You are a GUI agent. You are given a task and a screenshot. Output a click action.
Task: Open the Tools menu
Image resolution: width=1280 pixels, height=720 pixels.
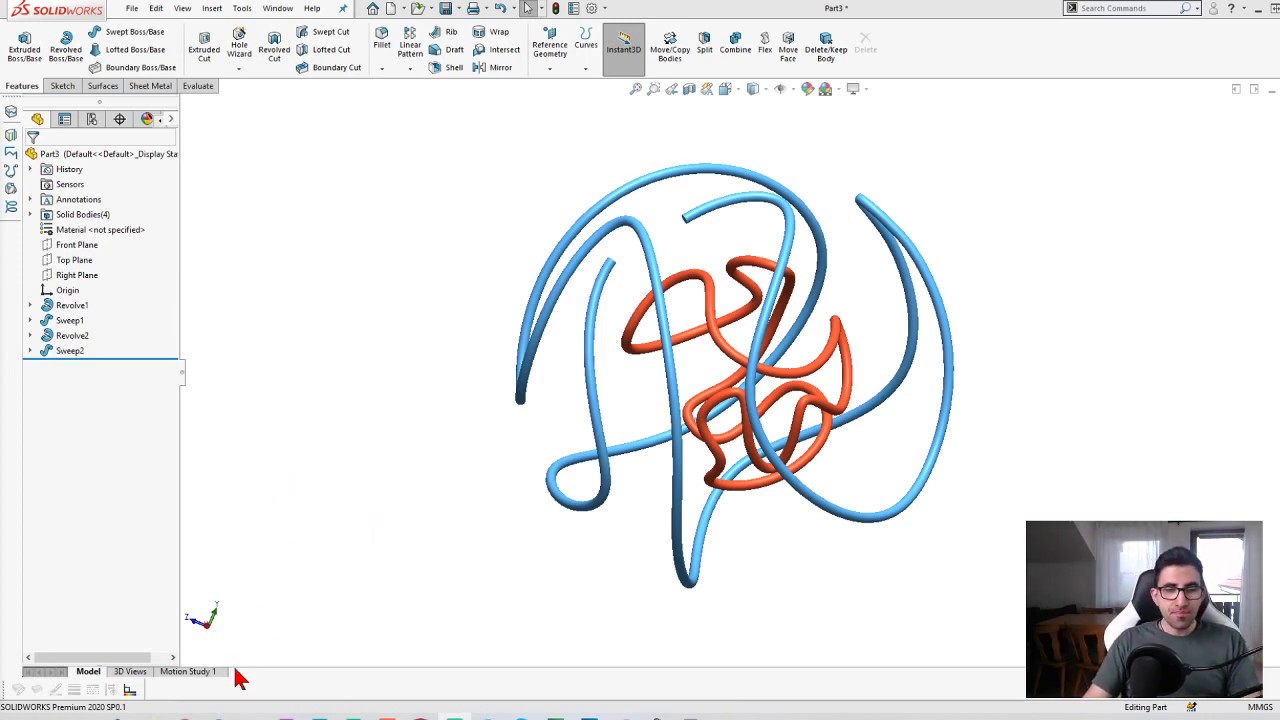click(242, 8)
